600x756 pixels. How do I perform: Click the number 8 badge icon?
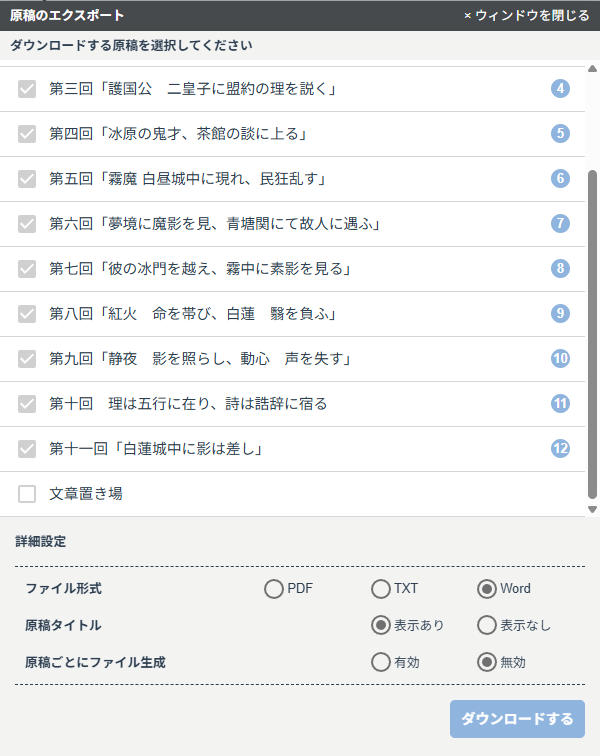pyautogui.click(x=560, y=269)
